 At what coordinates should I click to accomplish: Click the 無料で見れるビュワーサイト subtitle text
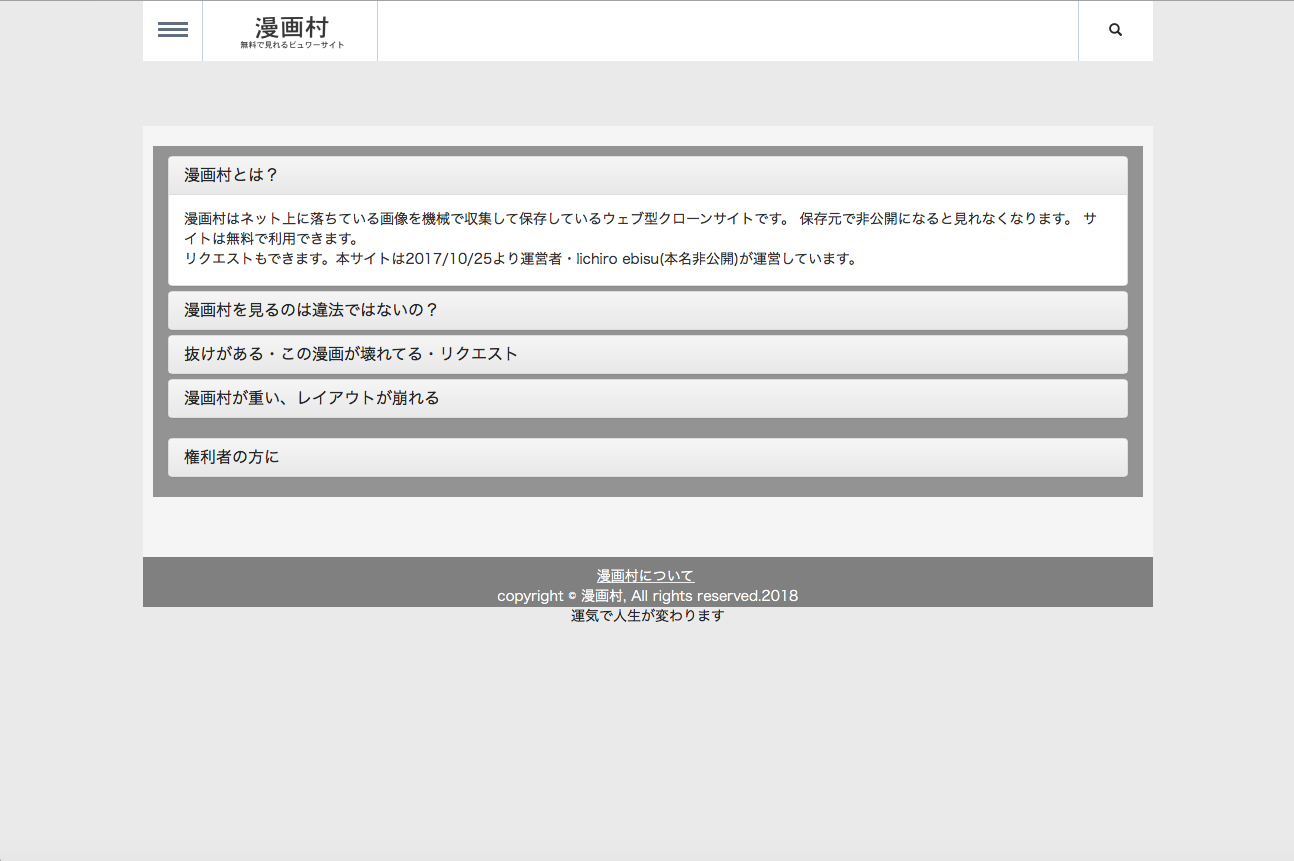[292, 45]
